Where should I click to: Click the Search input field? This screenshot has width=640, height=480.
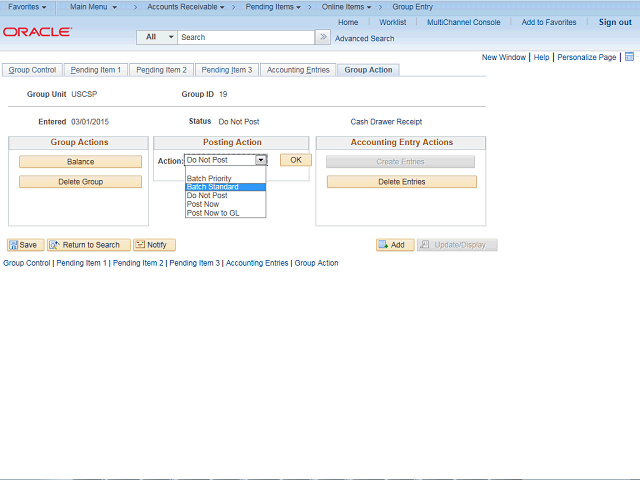[x=246, y=37]
